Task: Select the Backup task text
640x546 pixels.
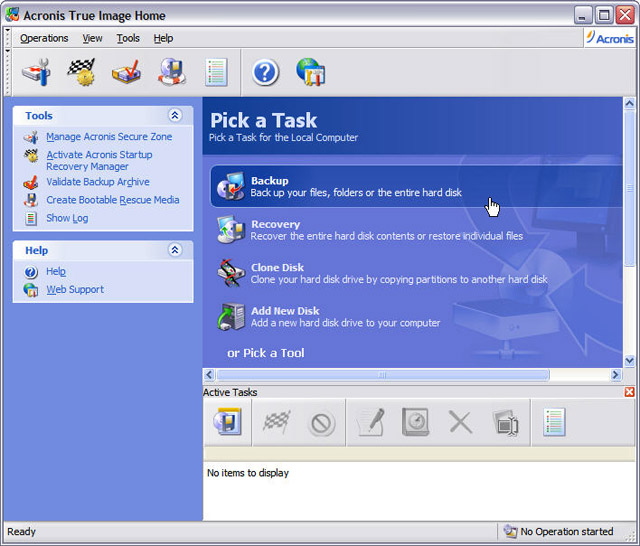Action: coord(356,186)
